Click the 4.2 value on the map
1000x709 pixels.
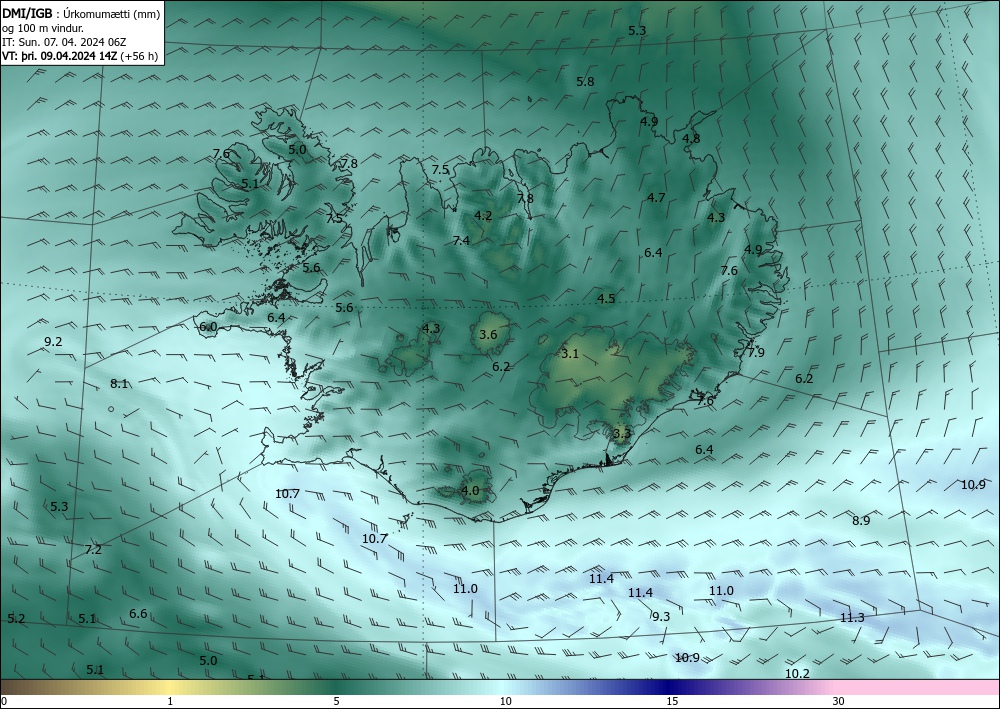click(483, 216)
